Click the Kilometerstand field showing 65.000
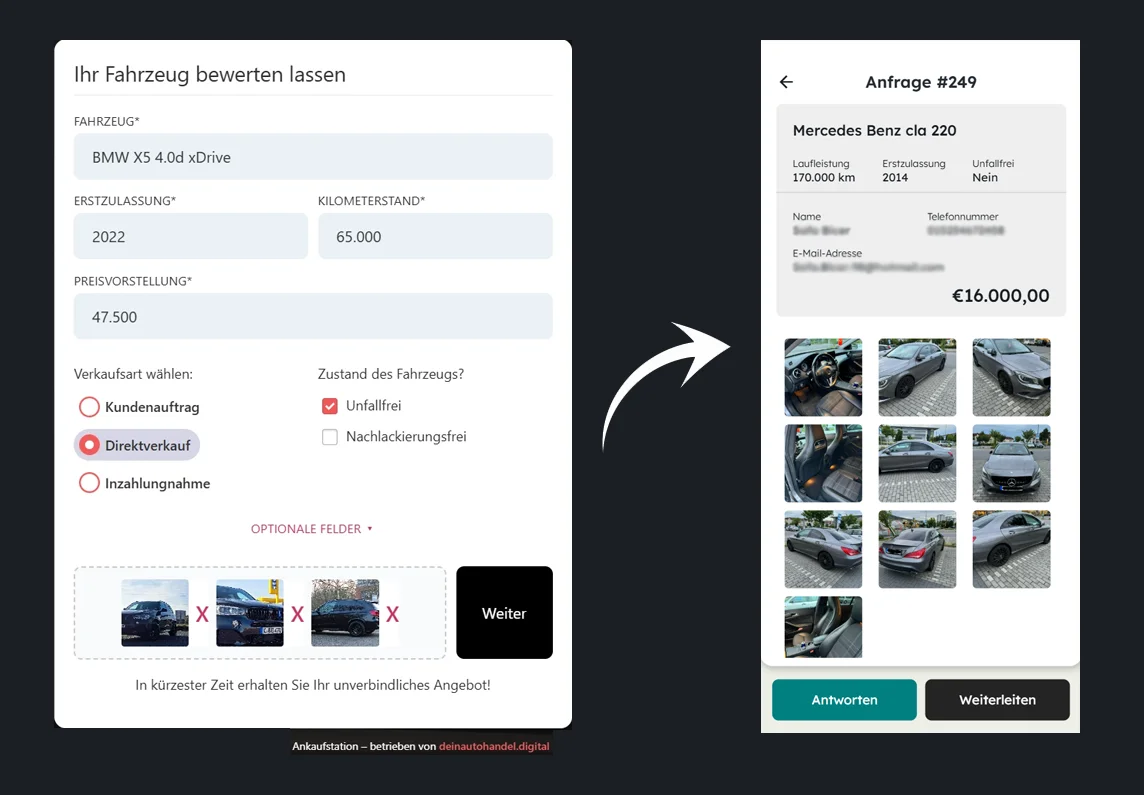Image resolution: width=1144 pixels, height=795 pixels. point(435,237)
